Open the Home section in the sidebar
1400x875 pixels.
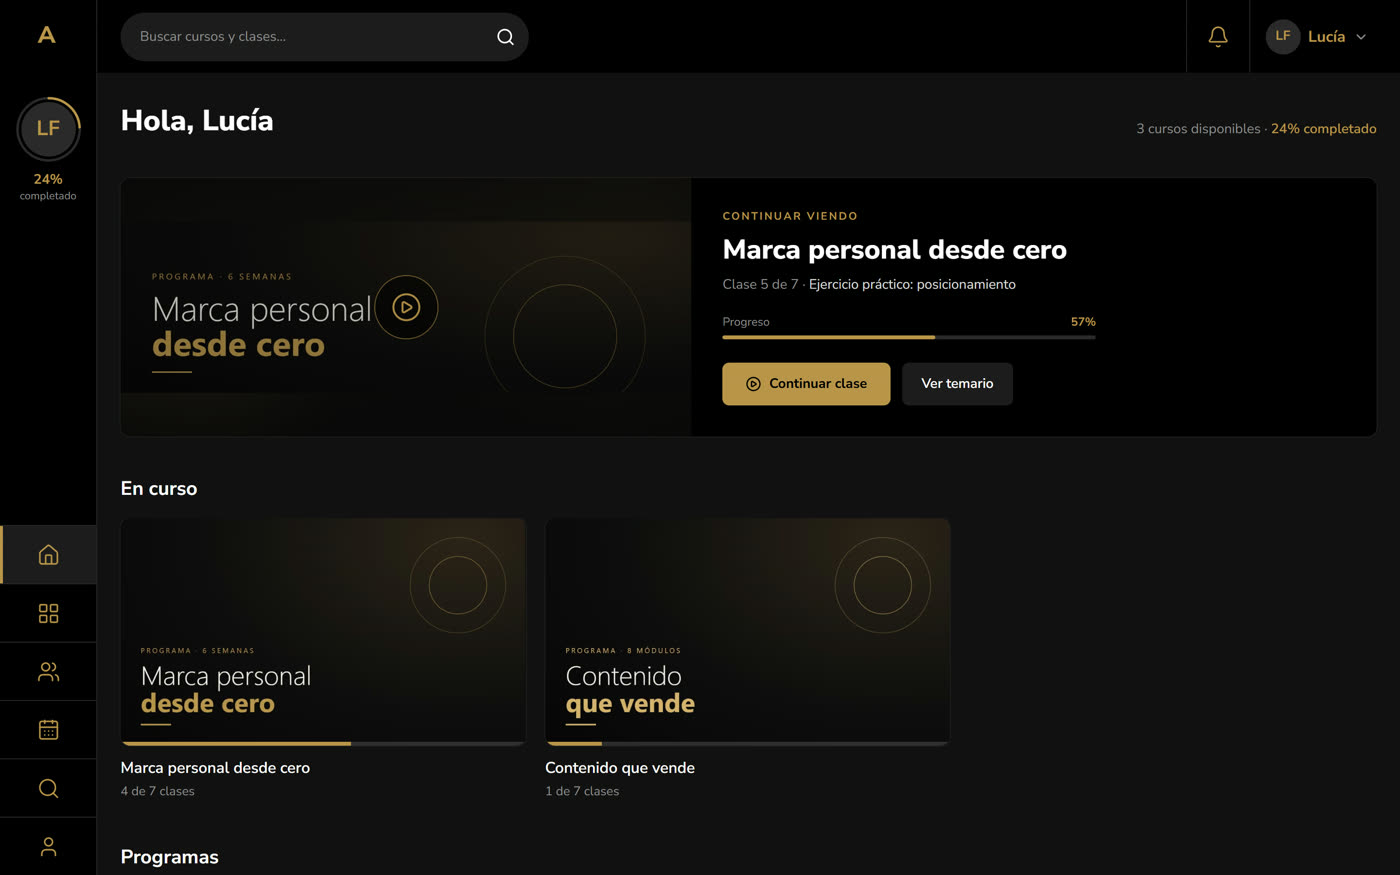(x=48, y=555)
